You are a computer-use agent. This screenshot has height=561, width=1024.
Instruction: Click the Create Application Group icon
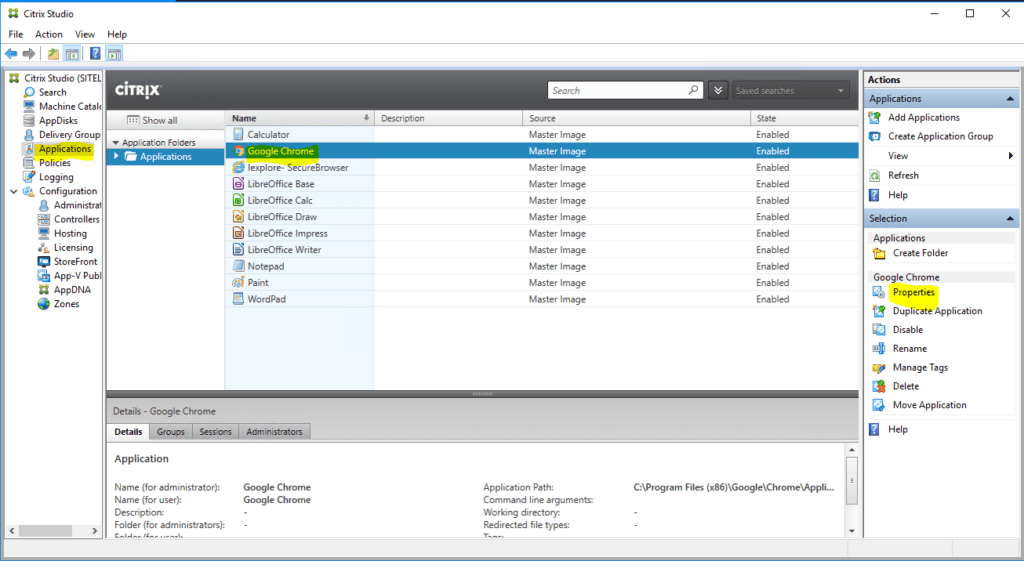click(x=875, y=136)
